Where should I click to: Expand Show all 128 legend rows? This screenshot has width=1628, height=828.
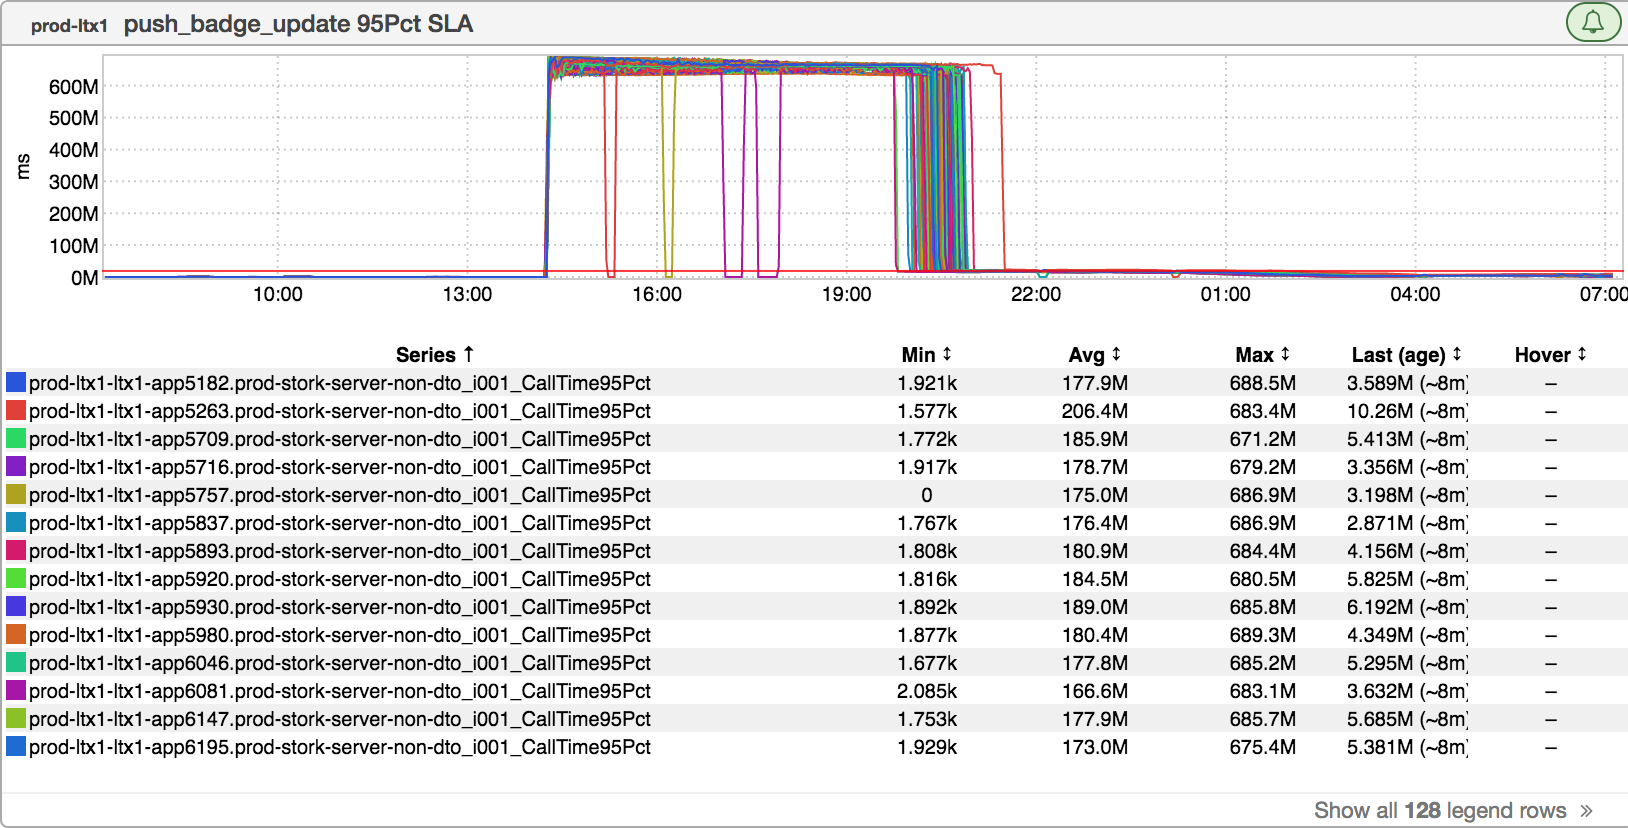pyautogui.click(x=1452, y=810)
